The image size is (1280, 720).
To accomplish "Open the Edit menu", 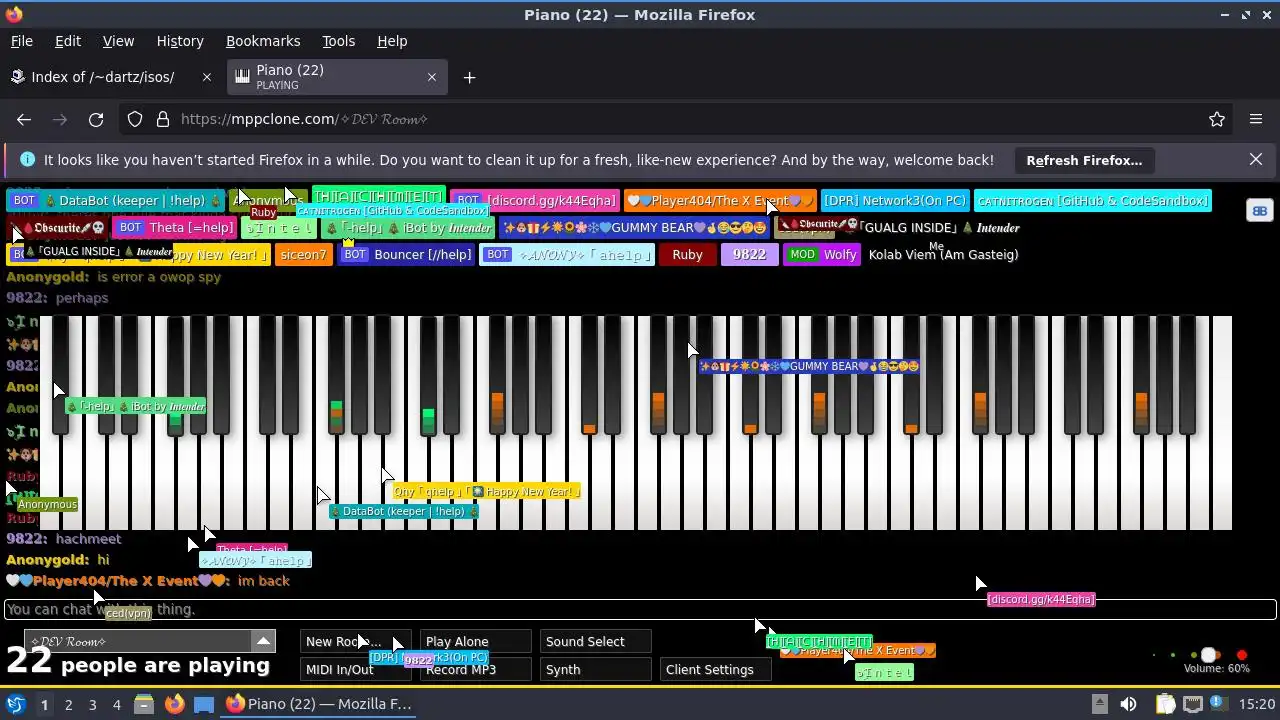I will pyautogui.click(x=68, y=41).
